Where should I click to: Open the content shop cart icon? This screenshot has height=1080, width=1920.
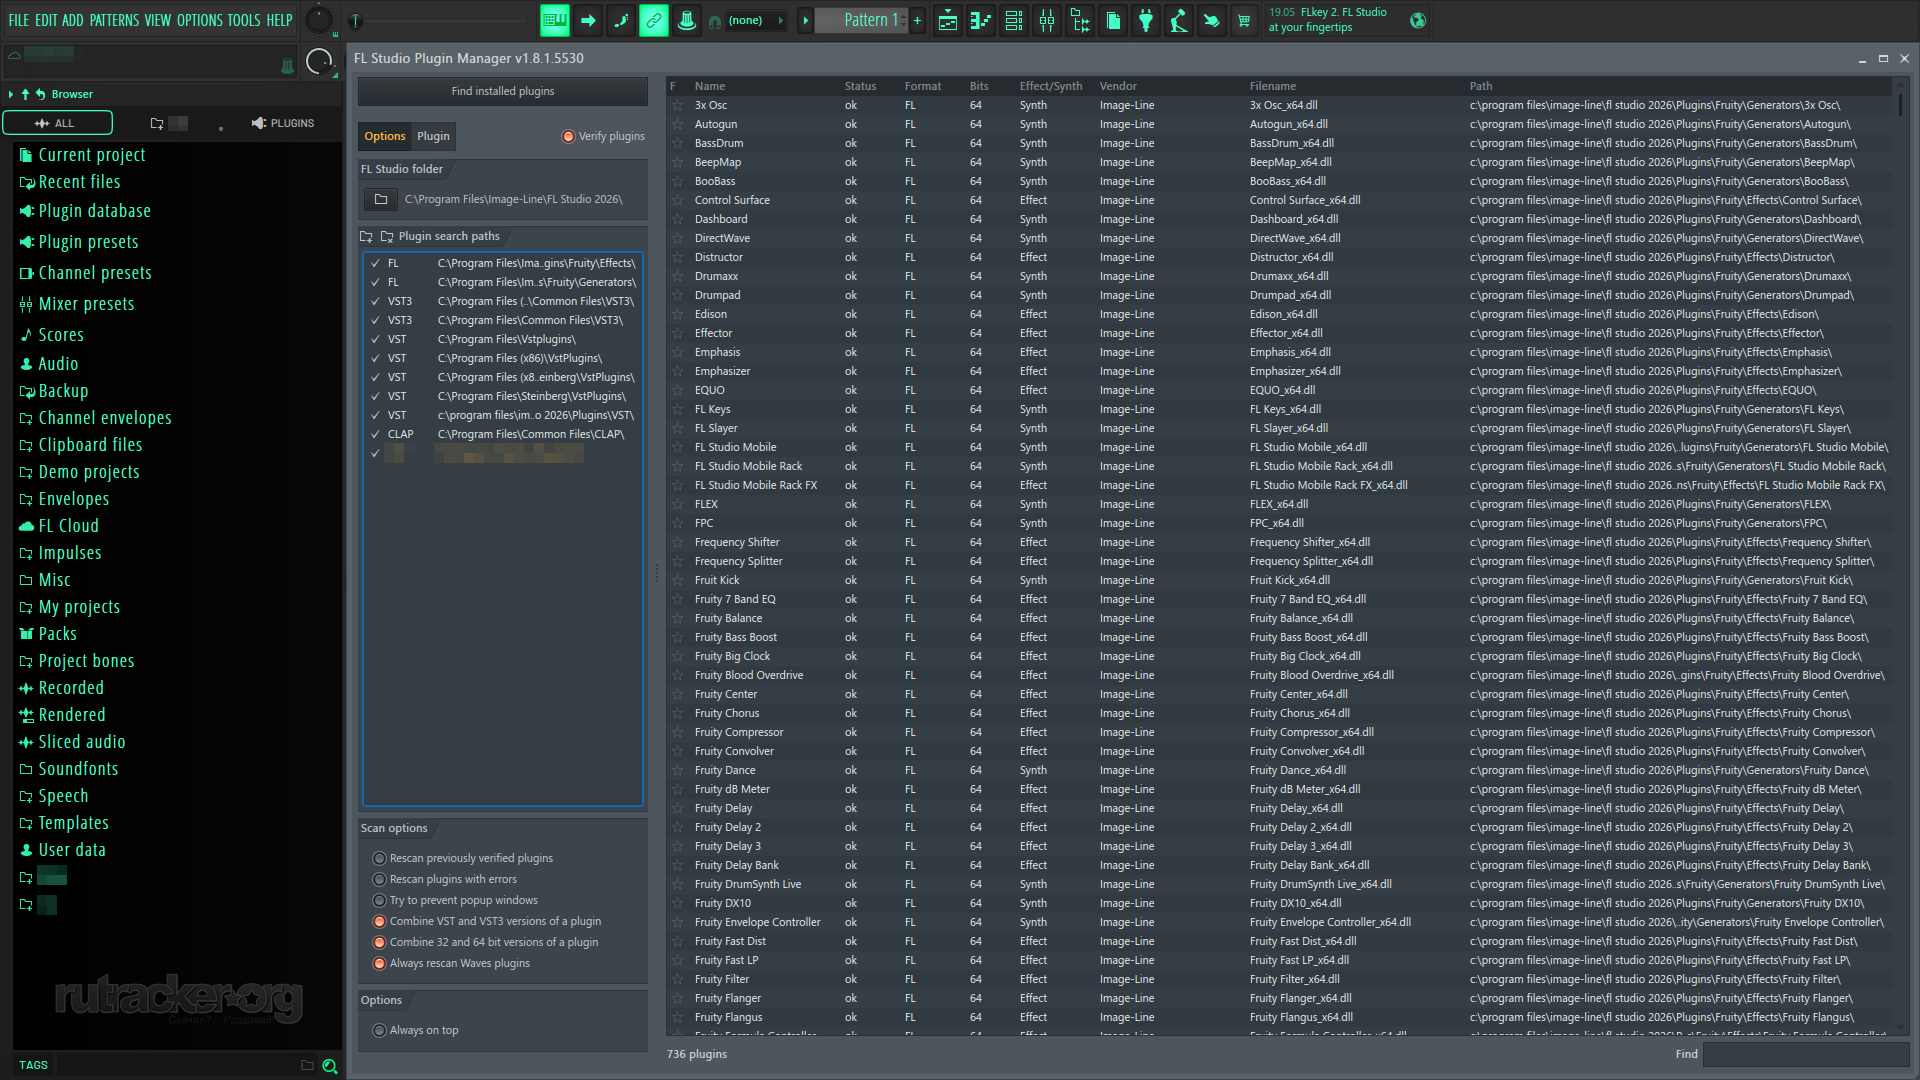[1245, 20]
